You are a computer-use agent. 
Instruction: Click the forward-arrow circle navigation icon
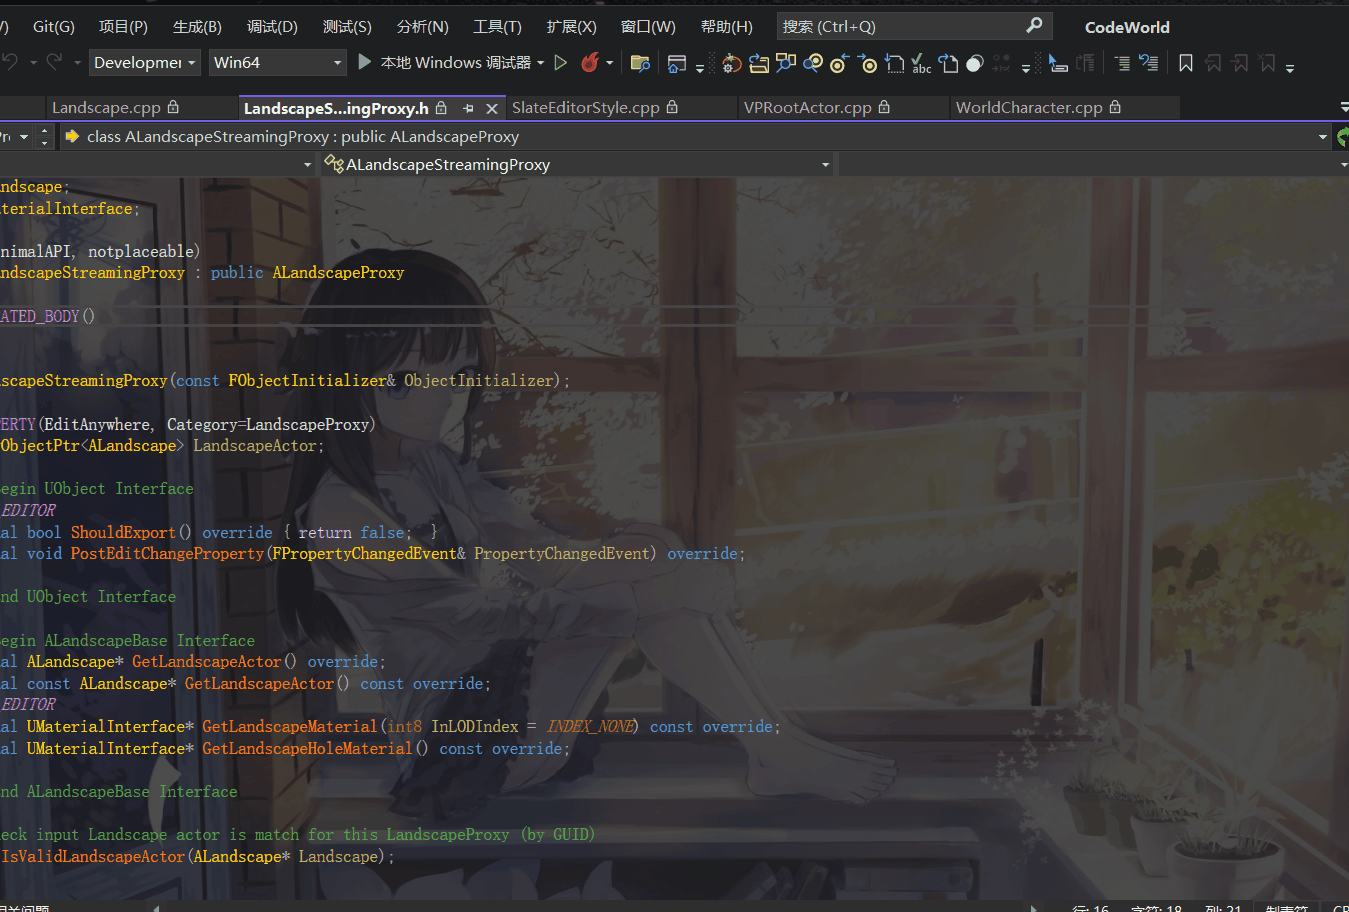[867, 63]
